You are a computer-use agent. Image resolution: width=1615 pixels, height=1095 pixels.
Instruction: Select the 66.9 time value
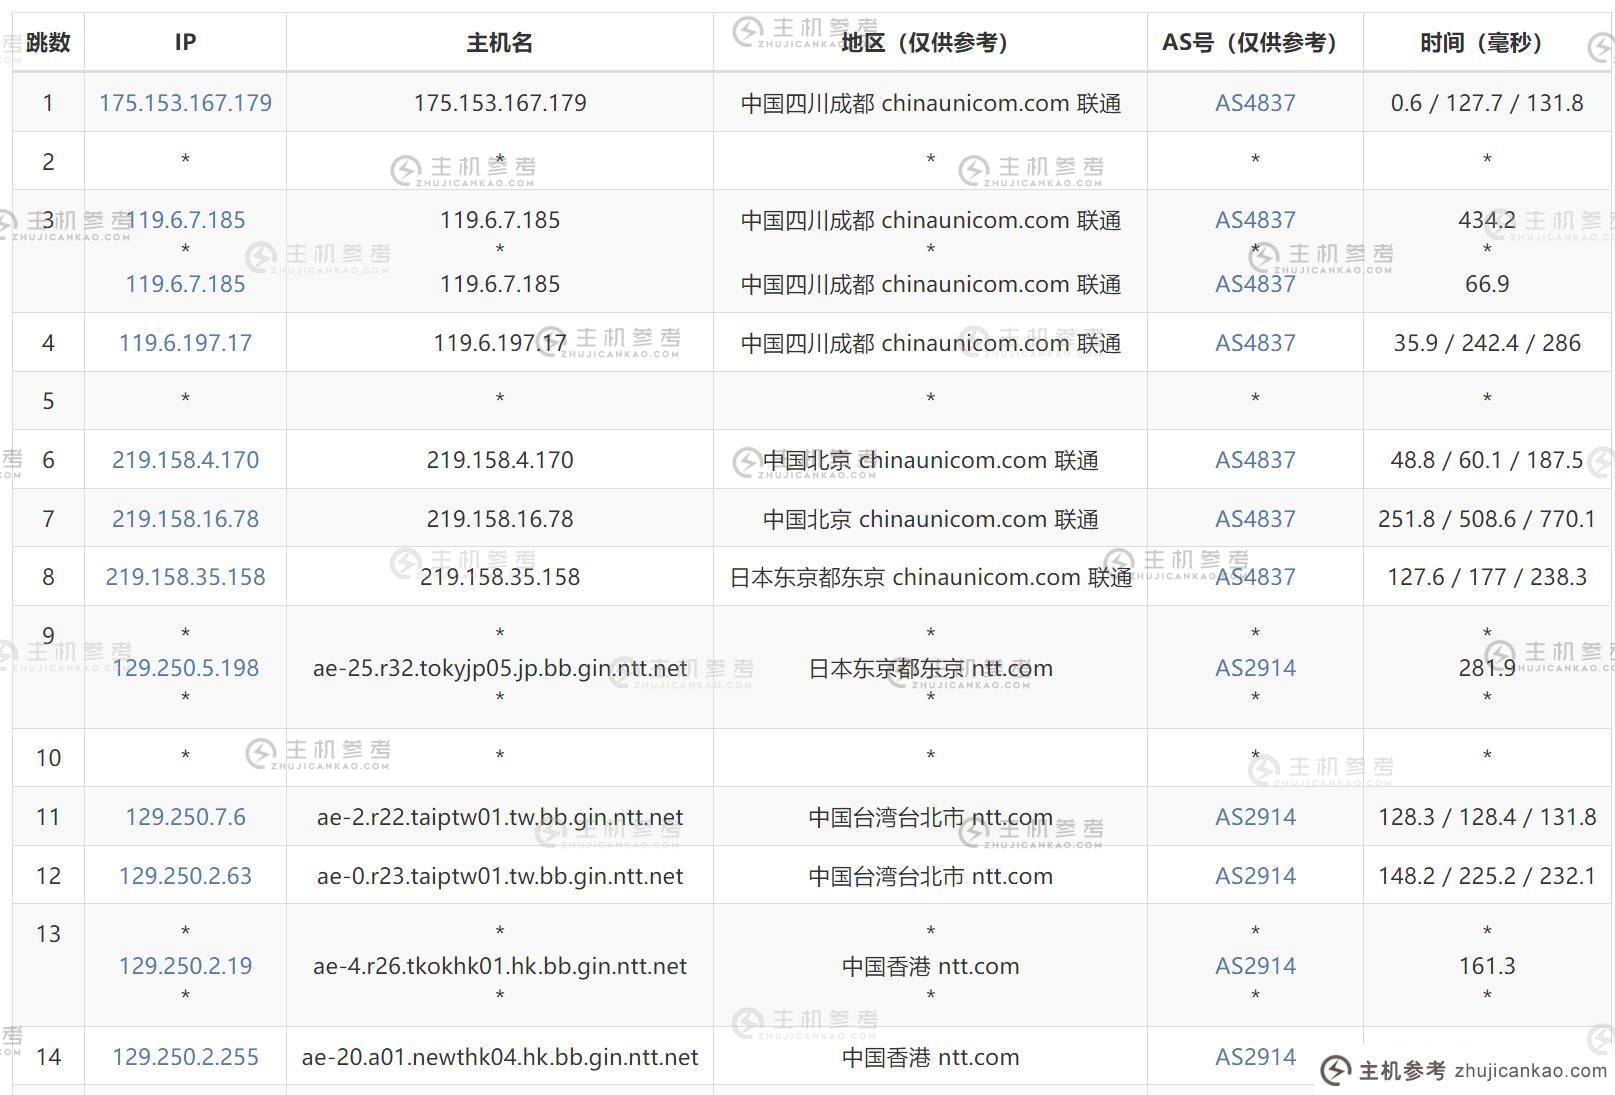coord(1487,284)
